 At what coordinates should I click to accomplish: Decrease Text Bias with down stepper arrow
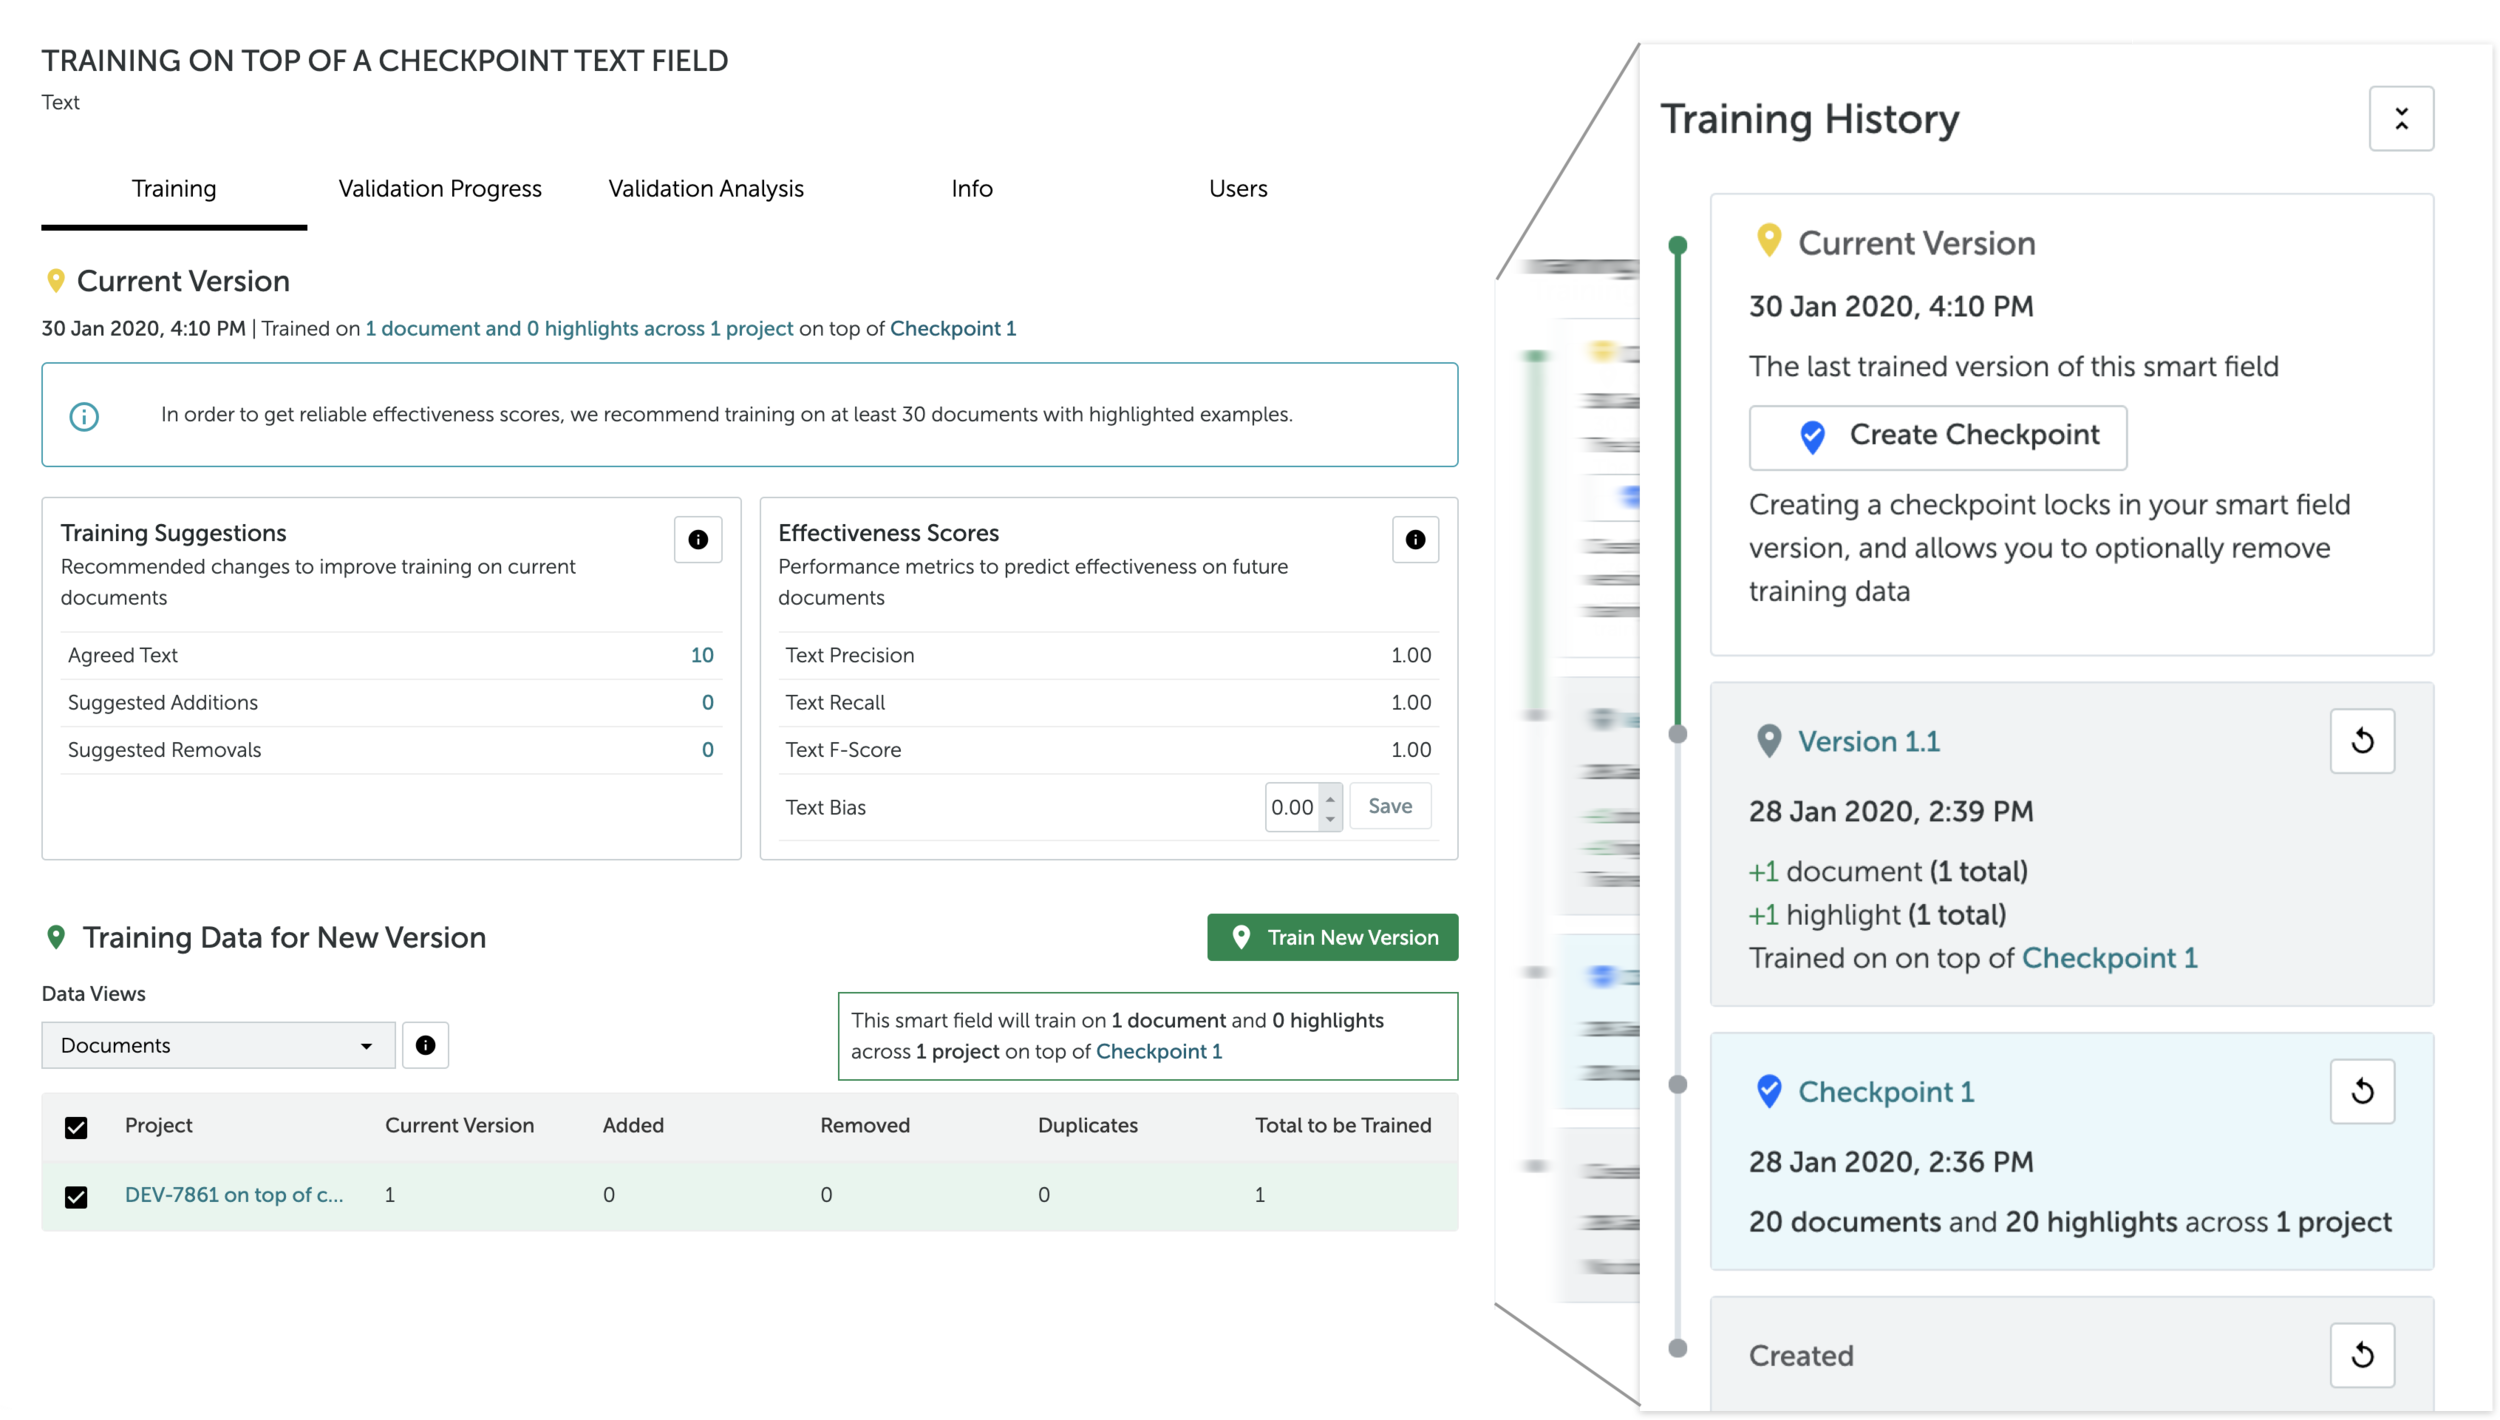[x=1330, y=818]
